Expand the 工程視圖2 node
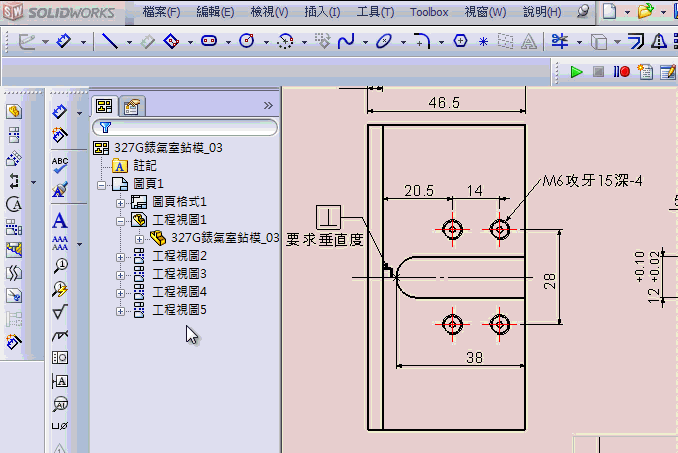Screen dimensions: 678x453 click(x=121, y=257)
